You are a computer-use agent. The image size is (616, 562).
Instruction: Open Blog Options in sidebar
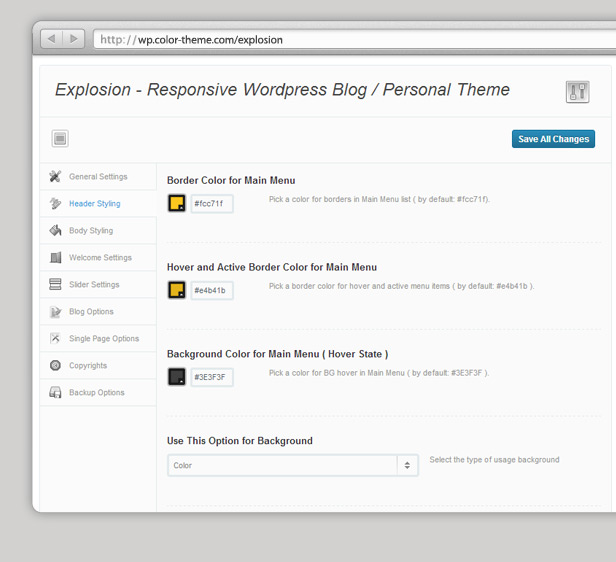pyautogui.click(x=98, y=311)
